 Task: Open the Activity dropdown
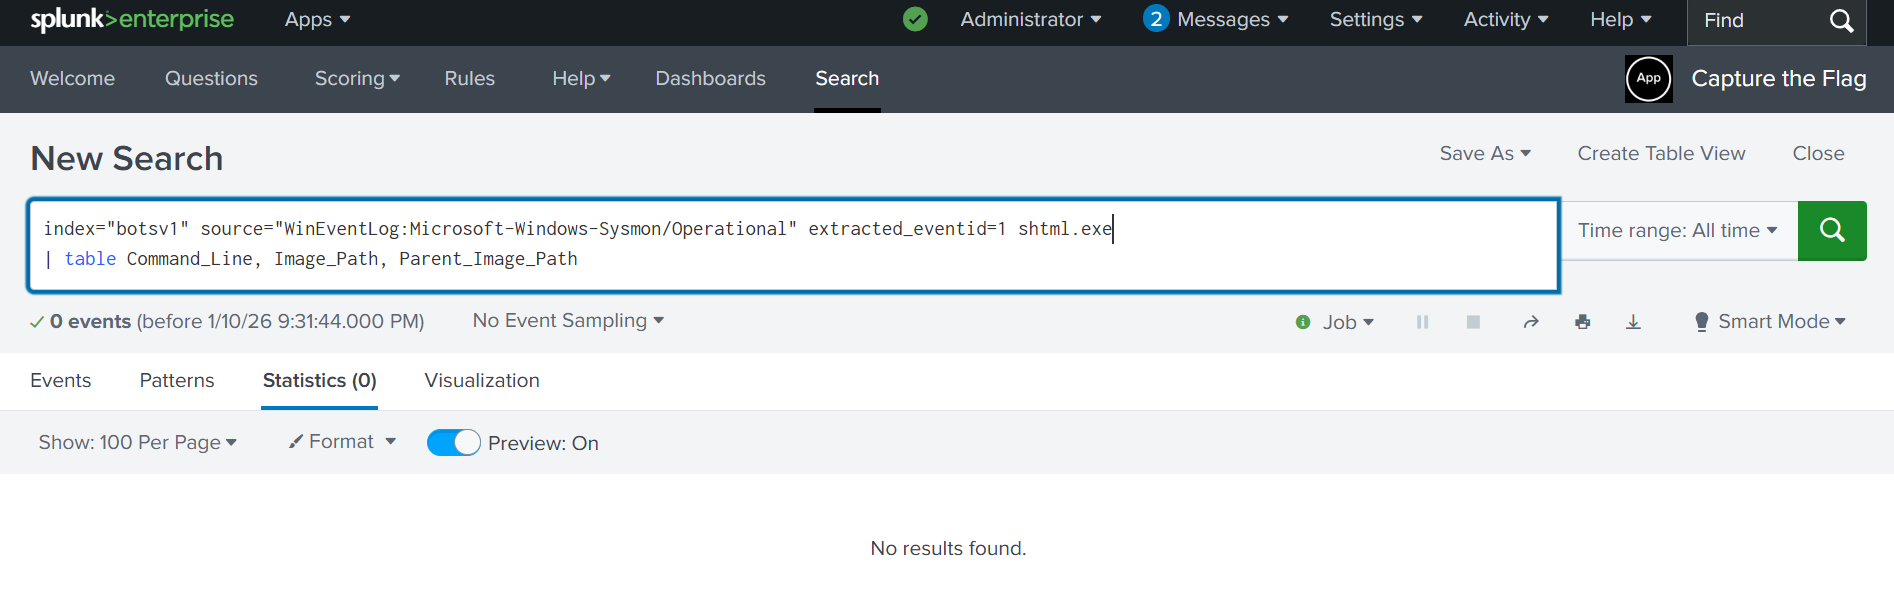tap(1506, 20)
